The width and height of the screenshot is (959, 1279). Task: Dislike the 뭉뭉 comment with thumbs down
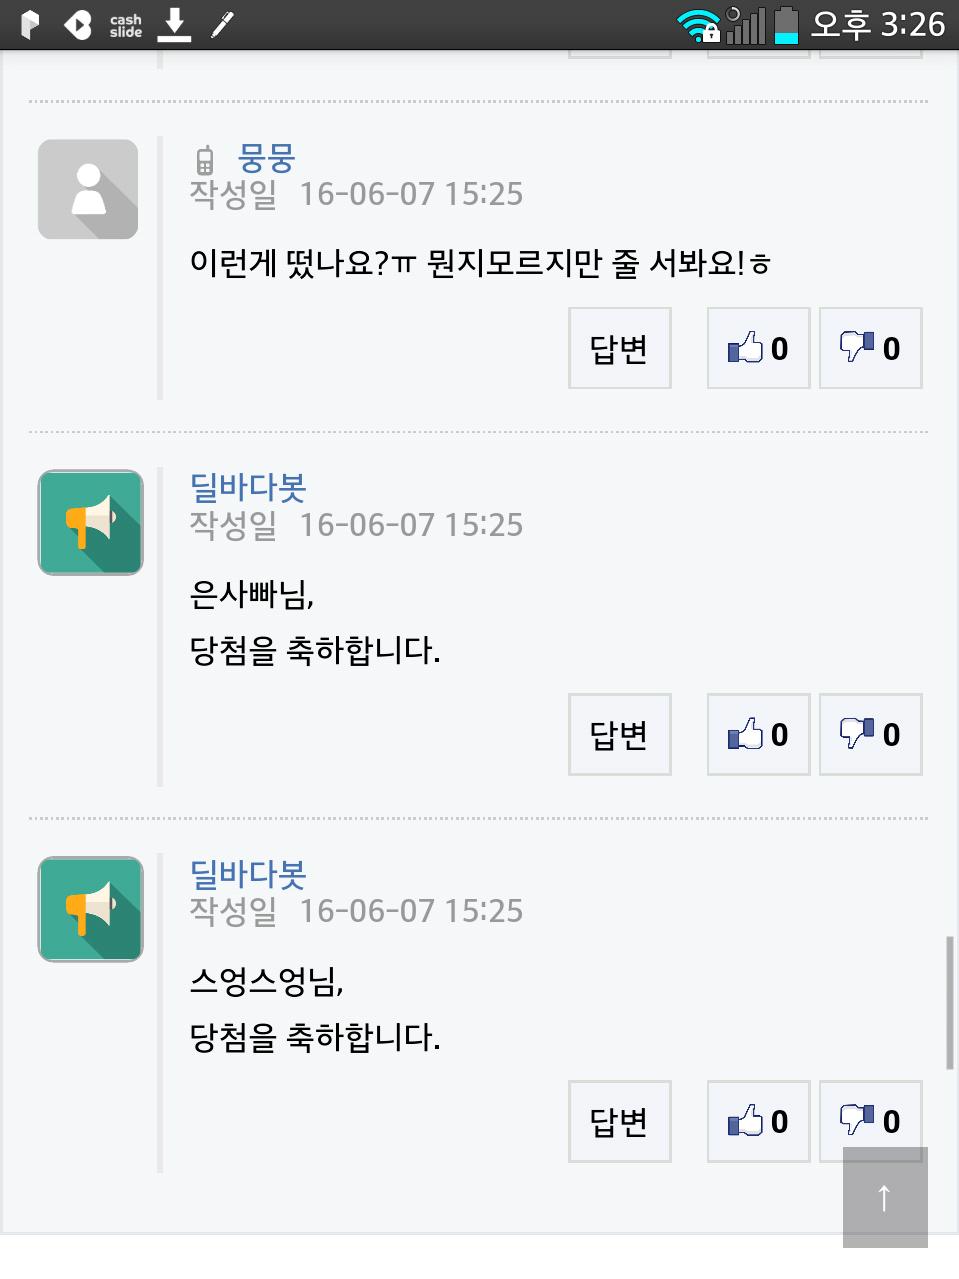870,348
